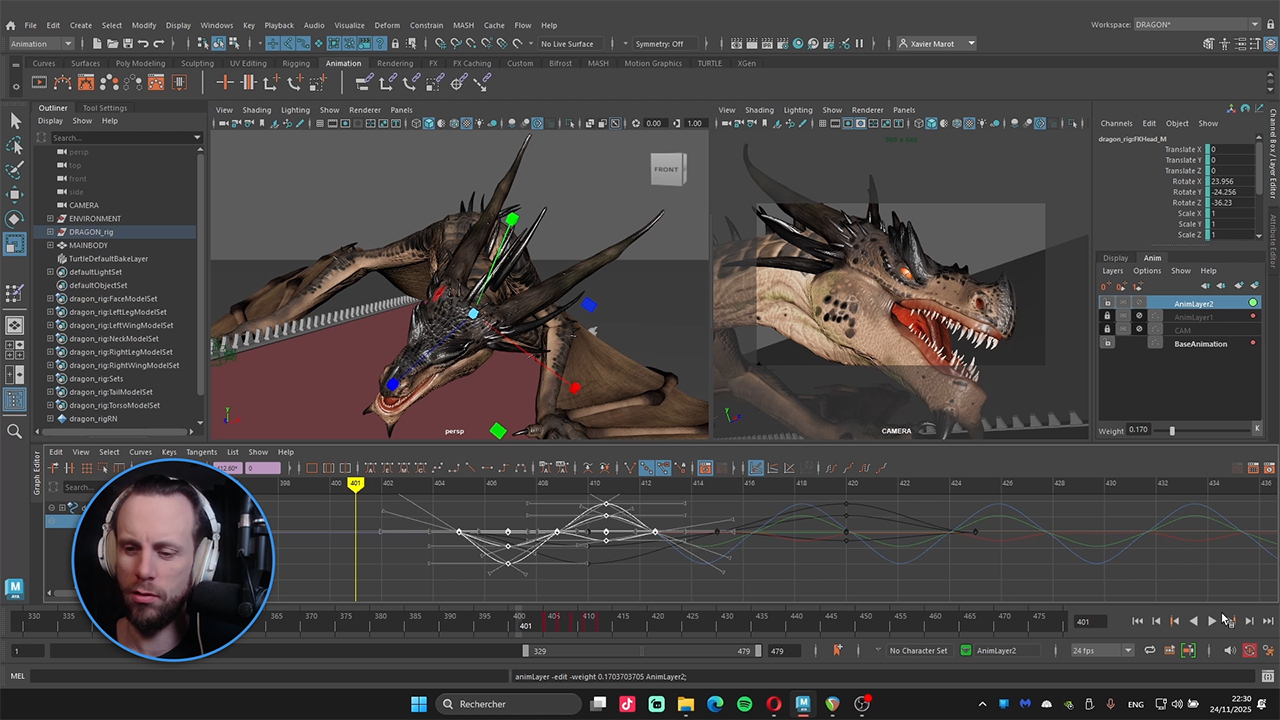Toggle the mute on AnimLayer1
This screenshot has height=720, width=1280.
pyautogui.click(x=1139, y=316)
